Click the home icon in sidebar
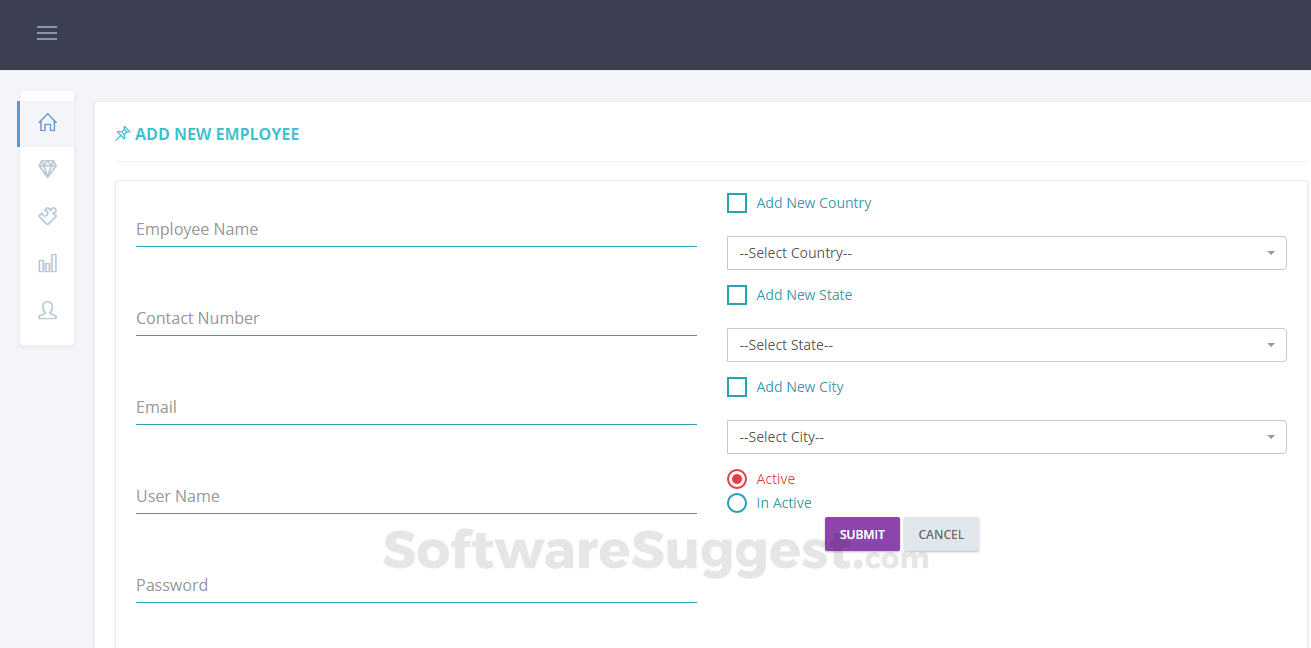 point(47,123)
